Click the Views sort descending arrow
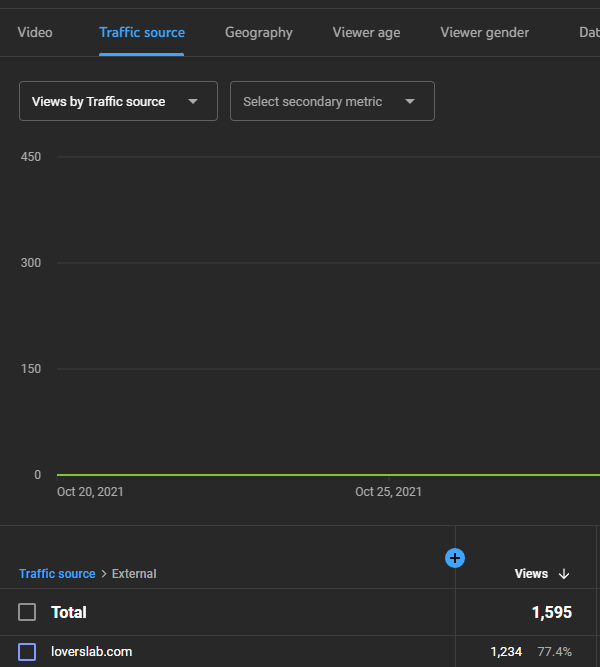Viewport: 600px width, 667px height. click(x=564, y=574)
